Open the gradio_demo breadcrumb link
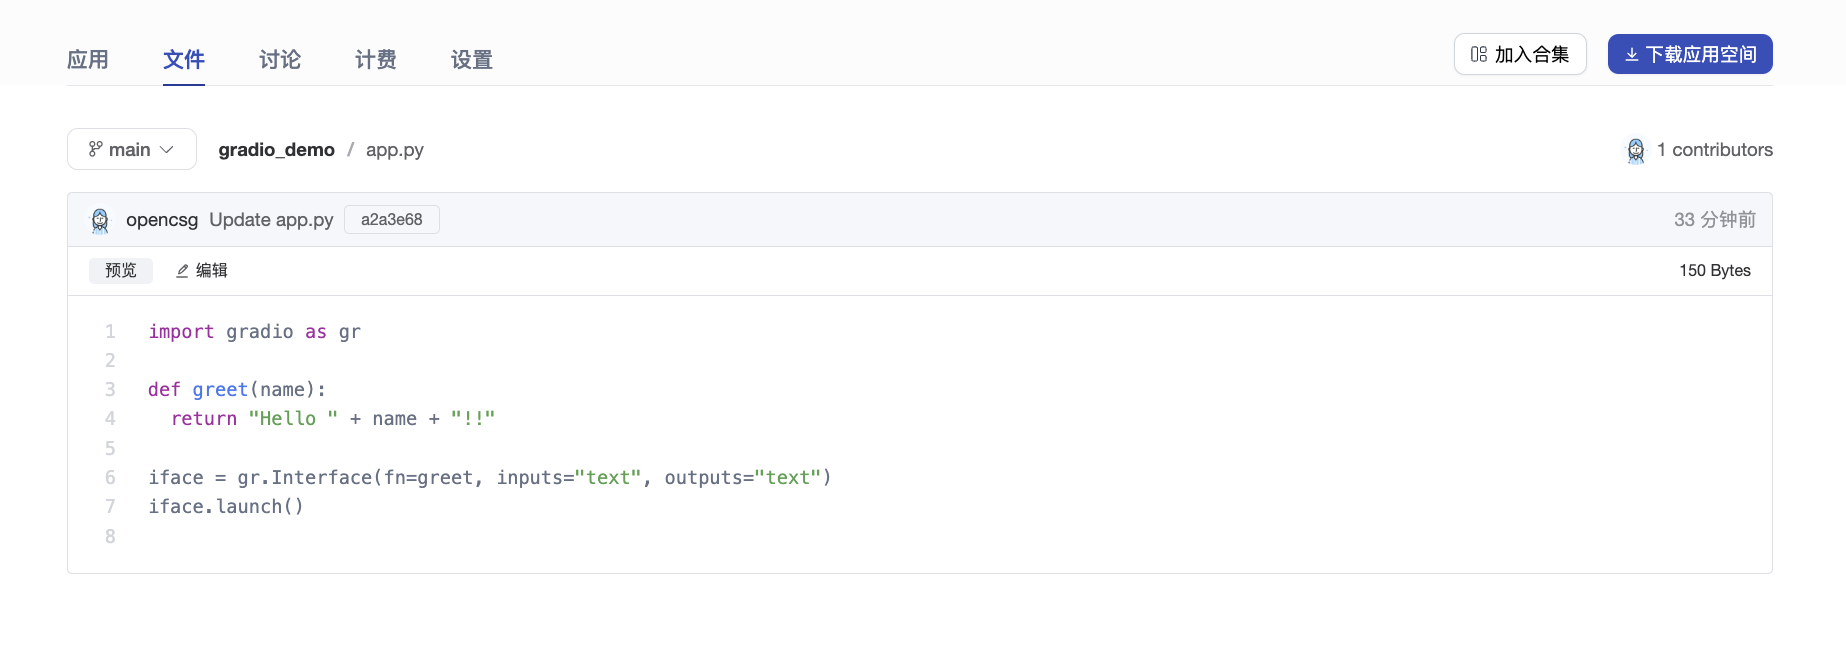1846x650 pixels. coord(277,149)
